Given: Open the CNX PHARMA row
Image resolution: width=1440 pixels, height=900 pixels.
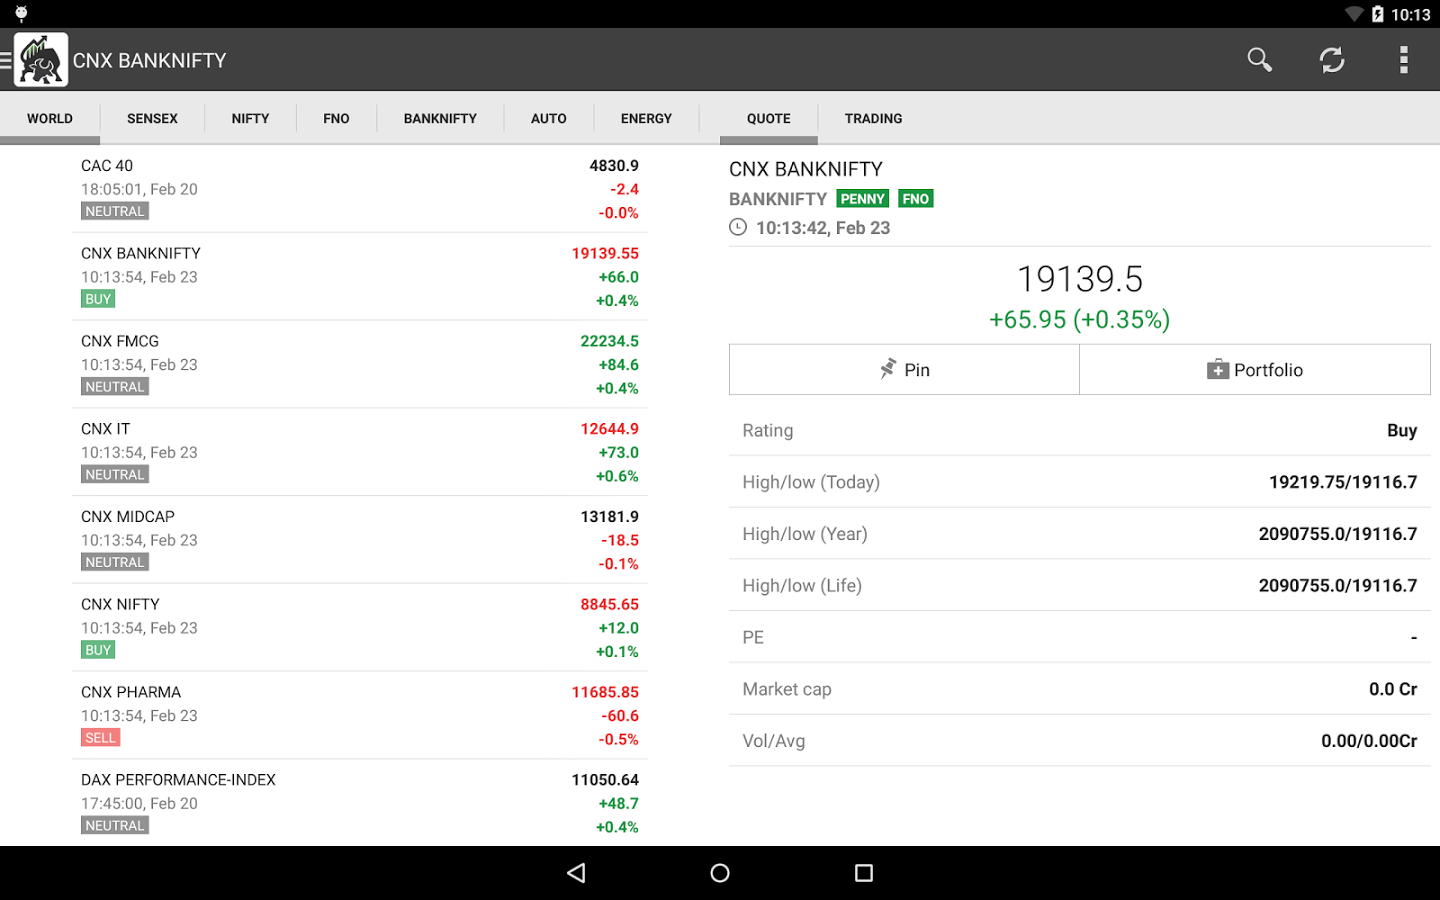Looking at the screenshot, I should (360, 715).
